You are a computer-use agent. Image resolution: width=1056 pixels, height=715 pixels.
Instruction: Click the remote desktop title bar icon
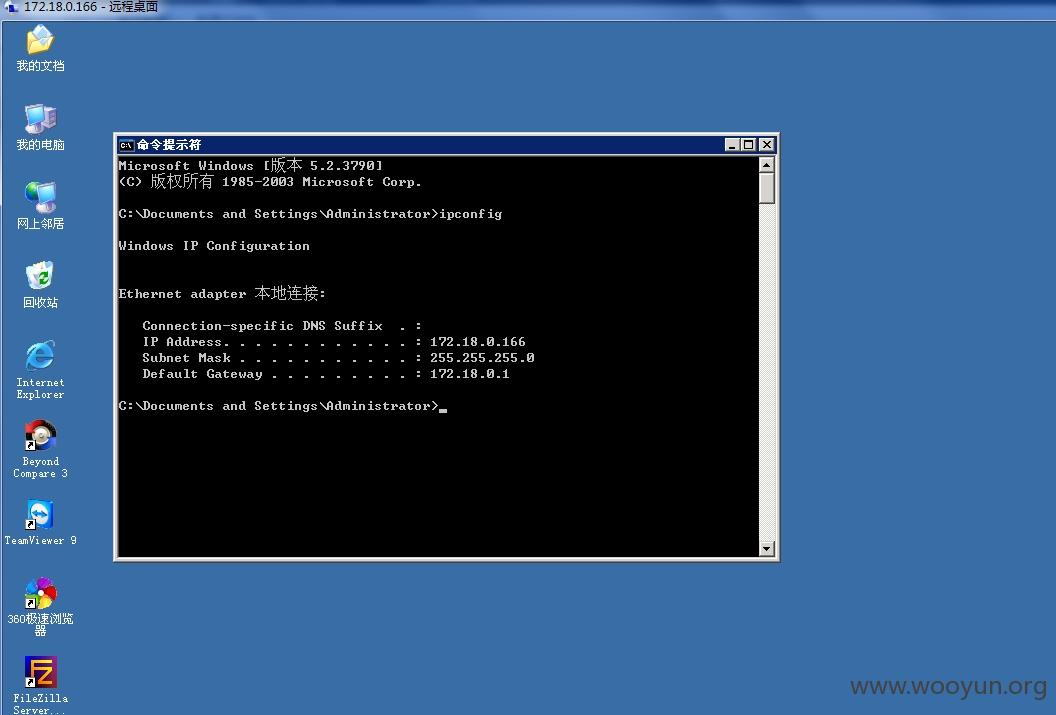11,7
